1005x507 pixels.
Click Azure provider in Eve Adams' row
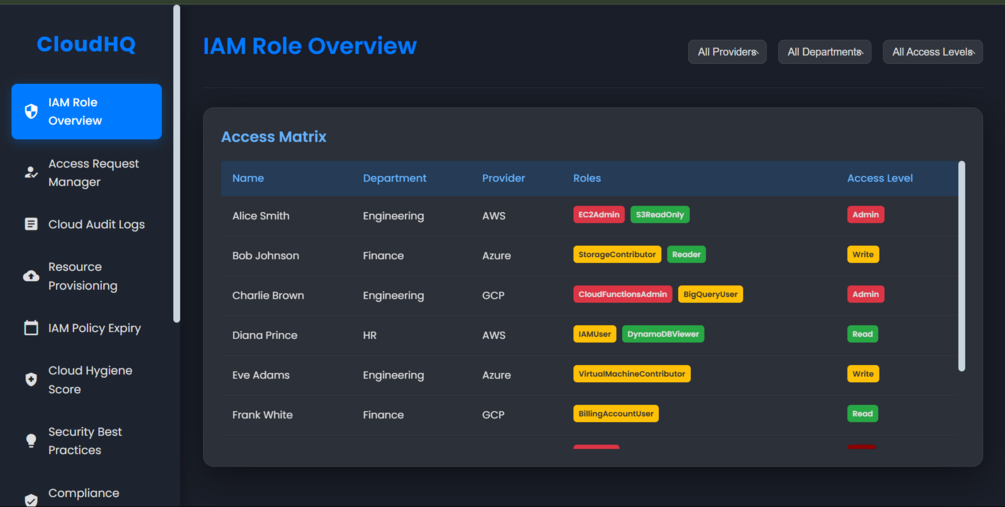[496, 375]
